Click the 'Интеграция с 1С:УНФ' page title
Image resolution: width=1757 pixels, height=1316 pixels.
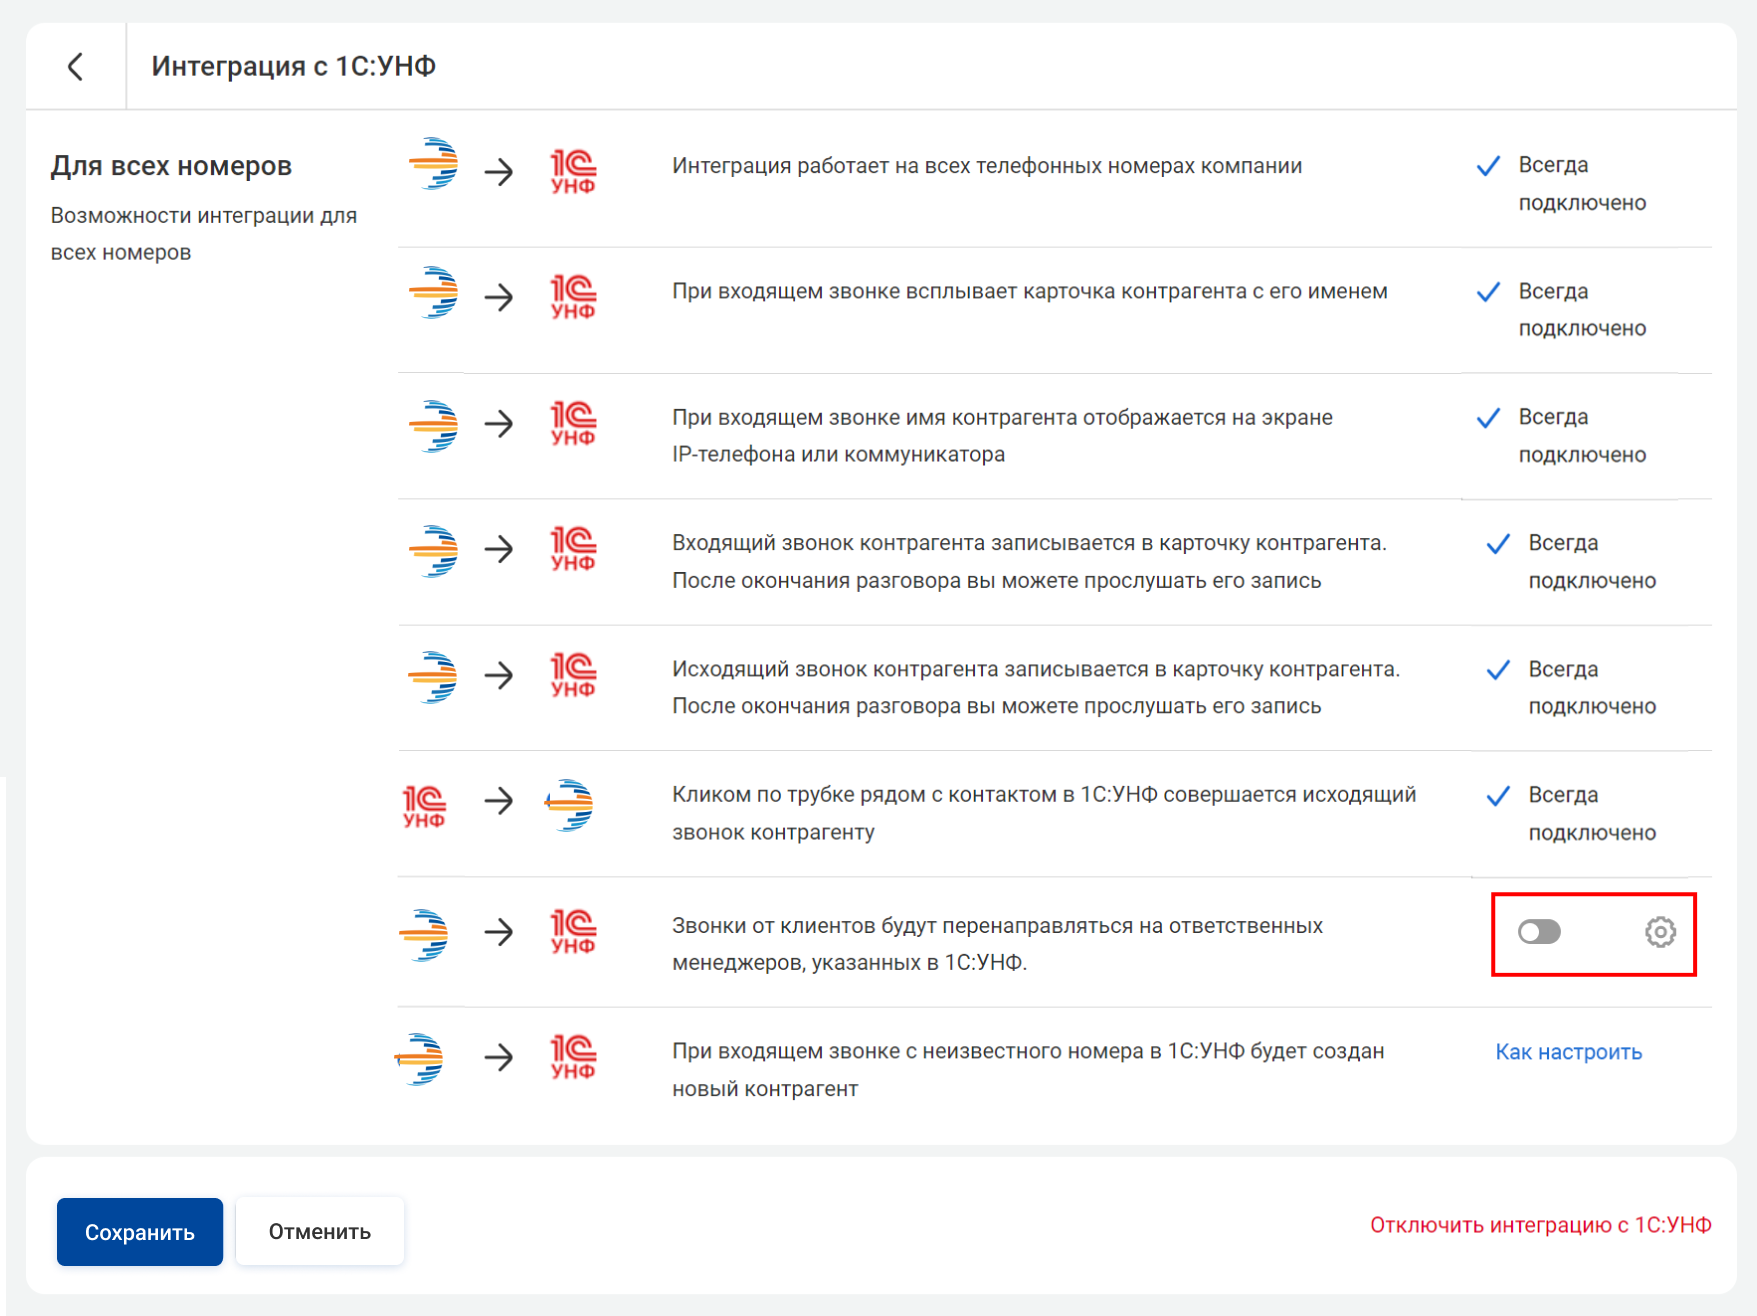coord(294,66)
